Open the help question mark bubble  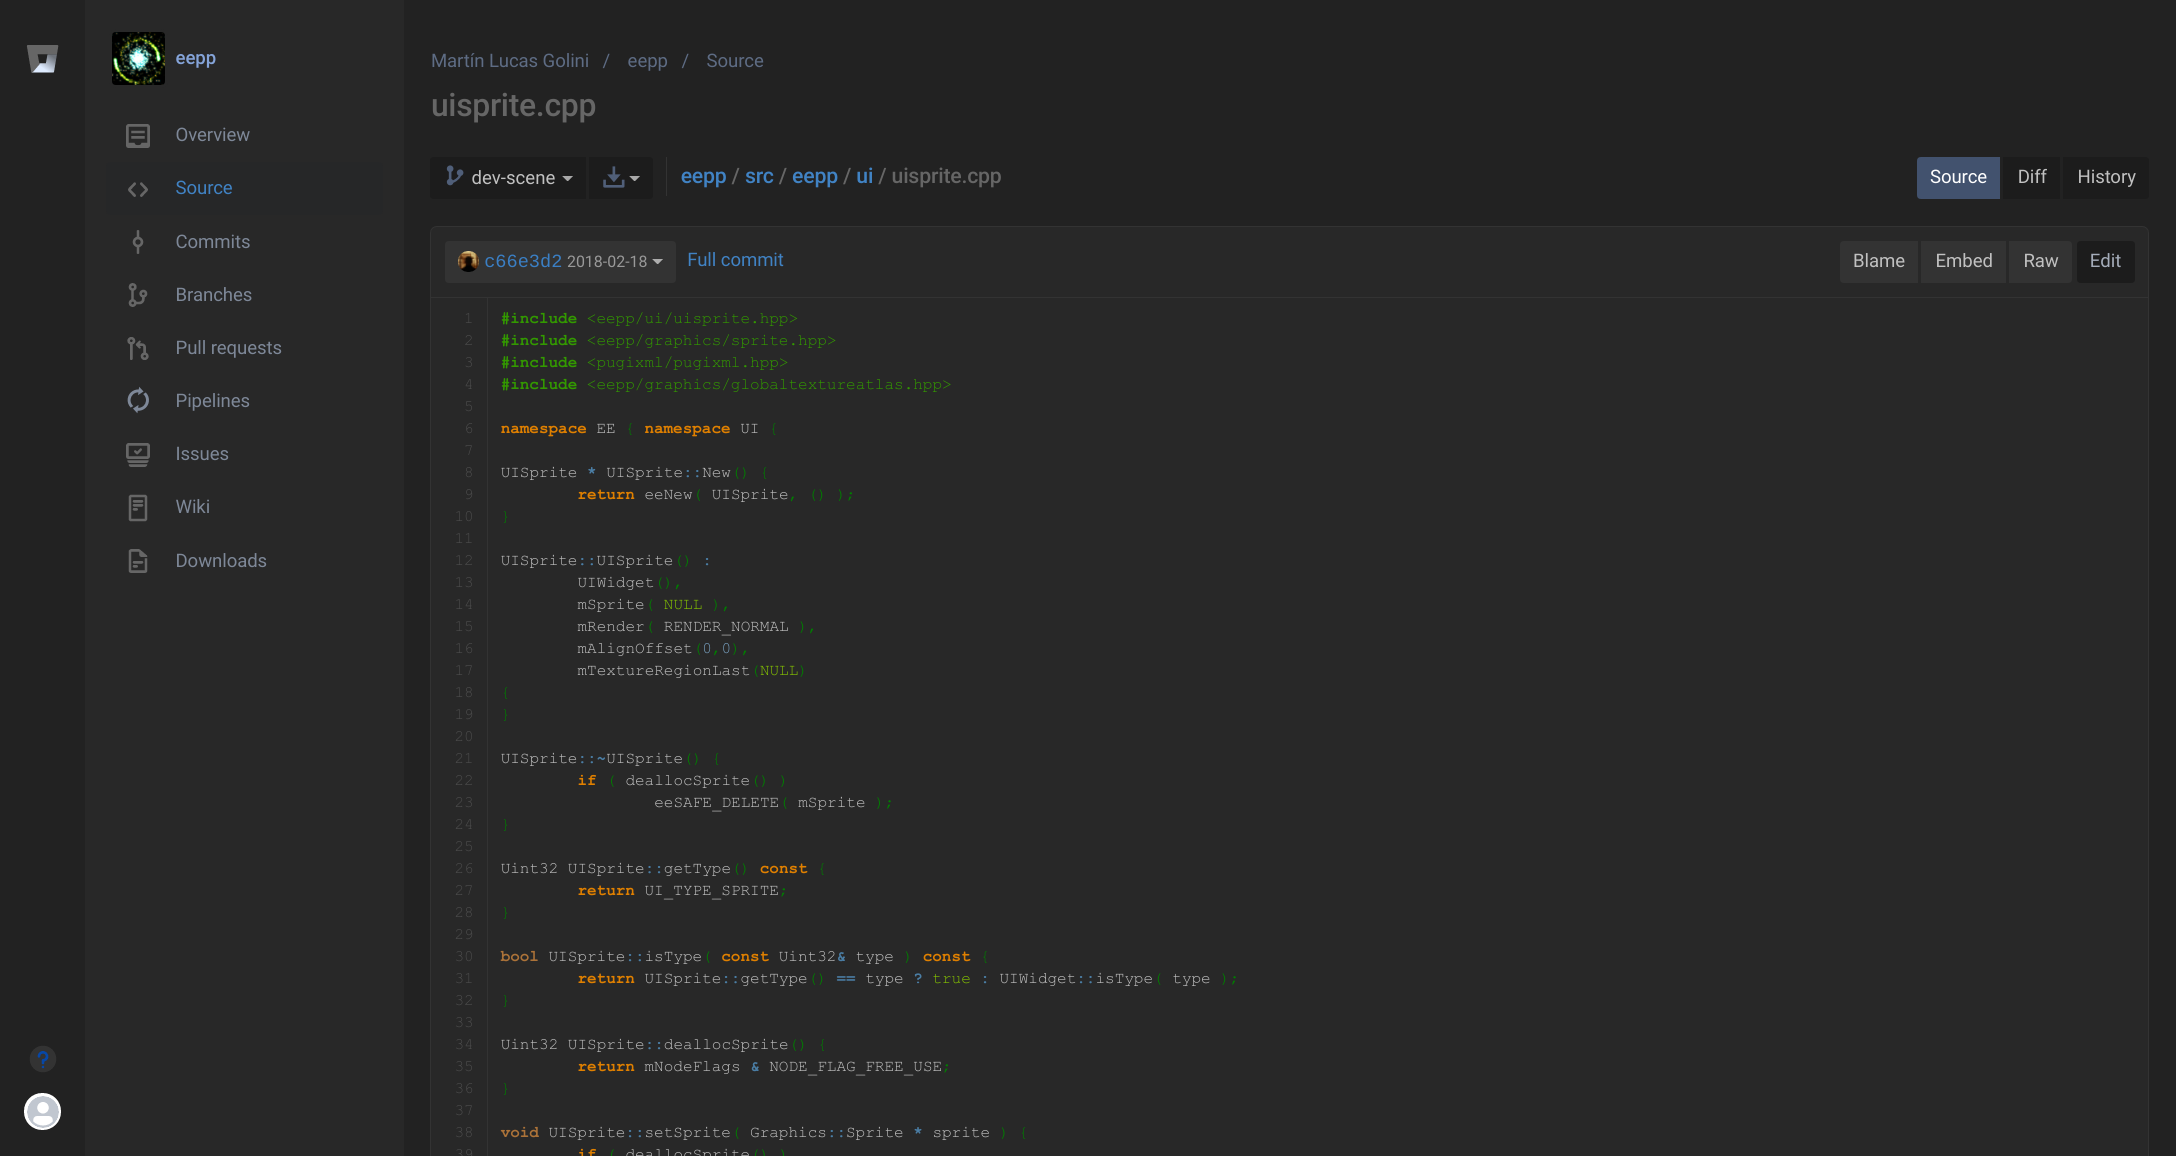42,1059
